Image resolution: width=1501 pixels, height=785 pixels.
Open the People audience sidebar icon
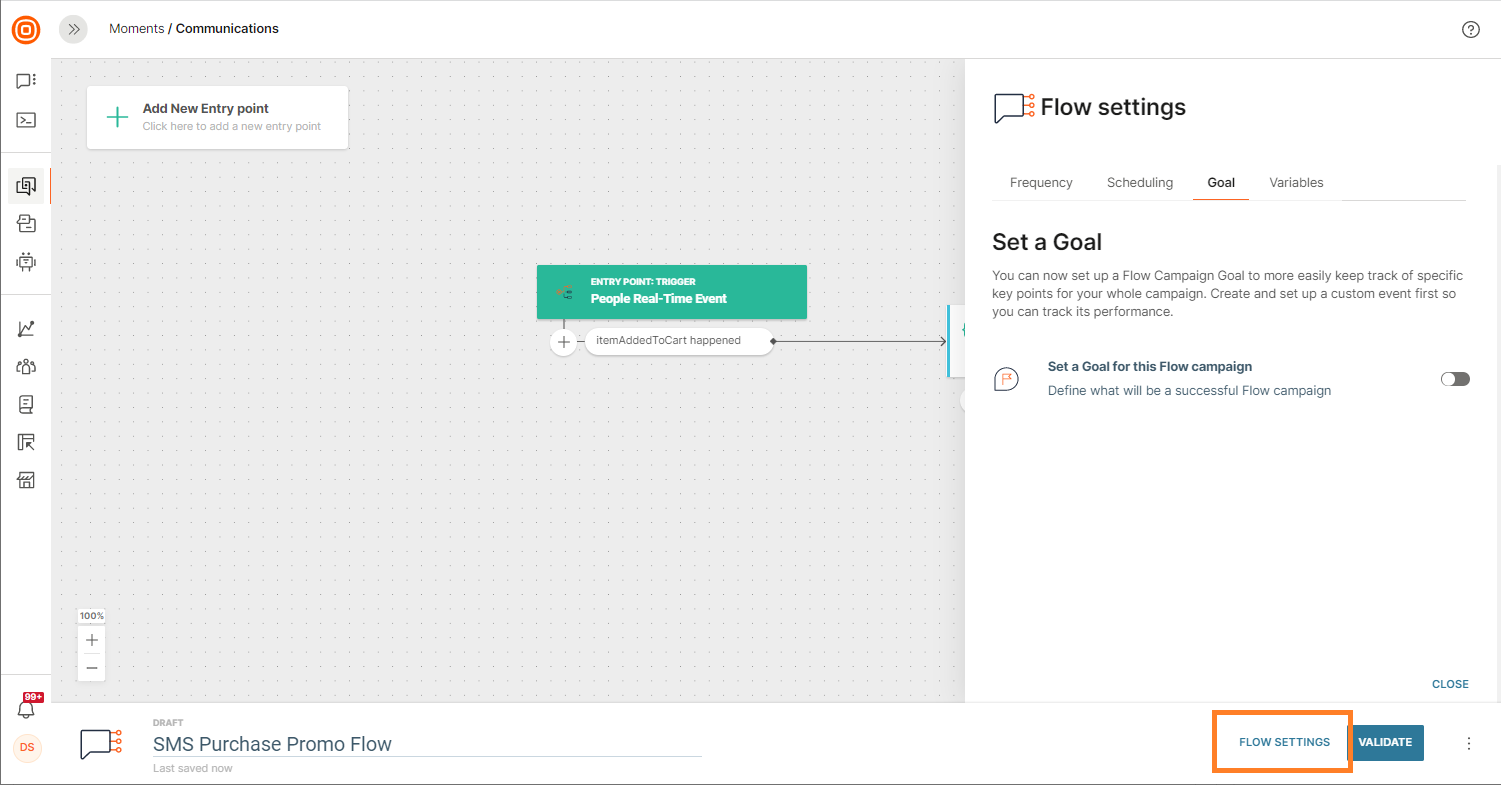pos(26,367)
